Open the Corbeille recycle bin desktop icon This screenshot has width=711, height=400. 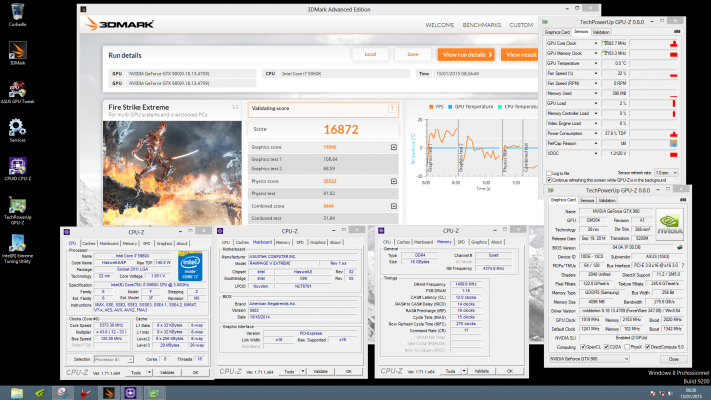click(17, 14)
